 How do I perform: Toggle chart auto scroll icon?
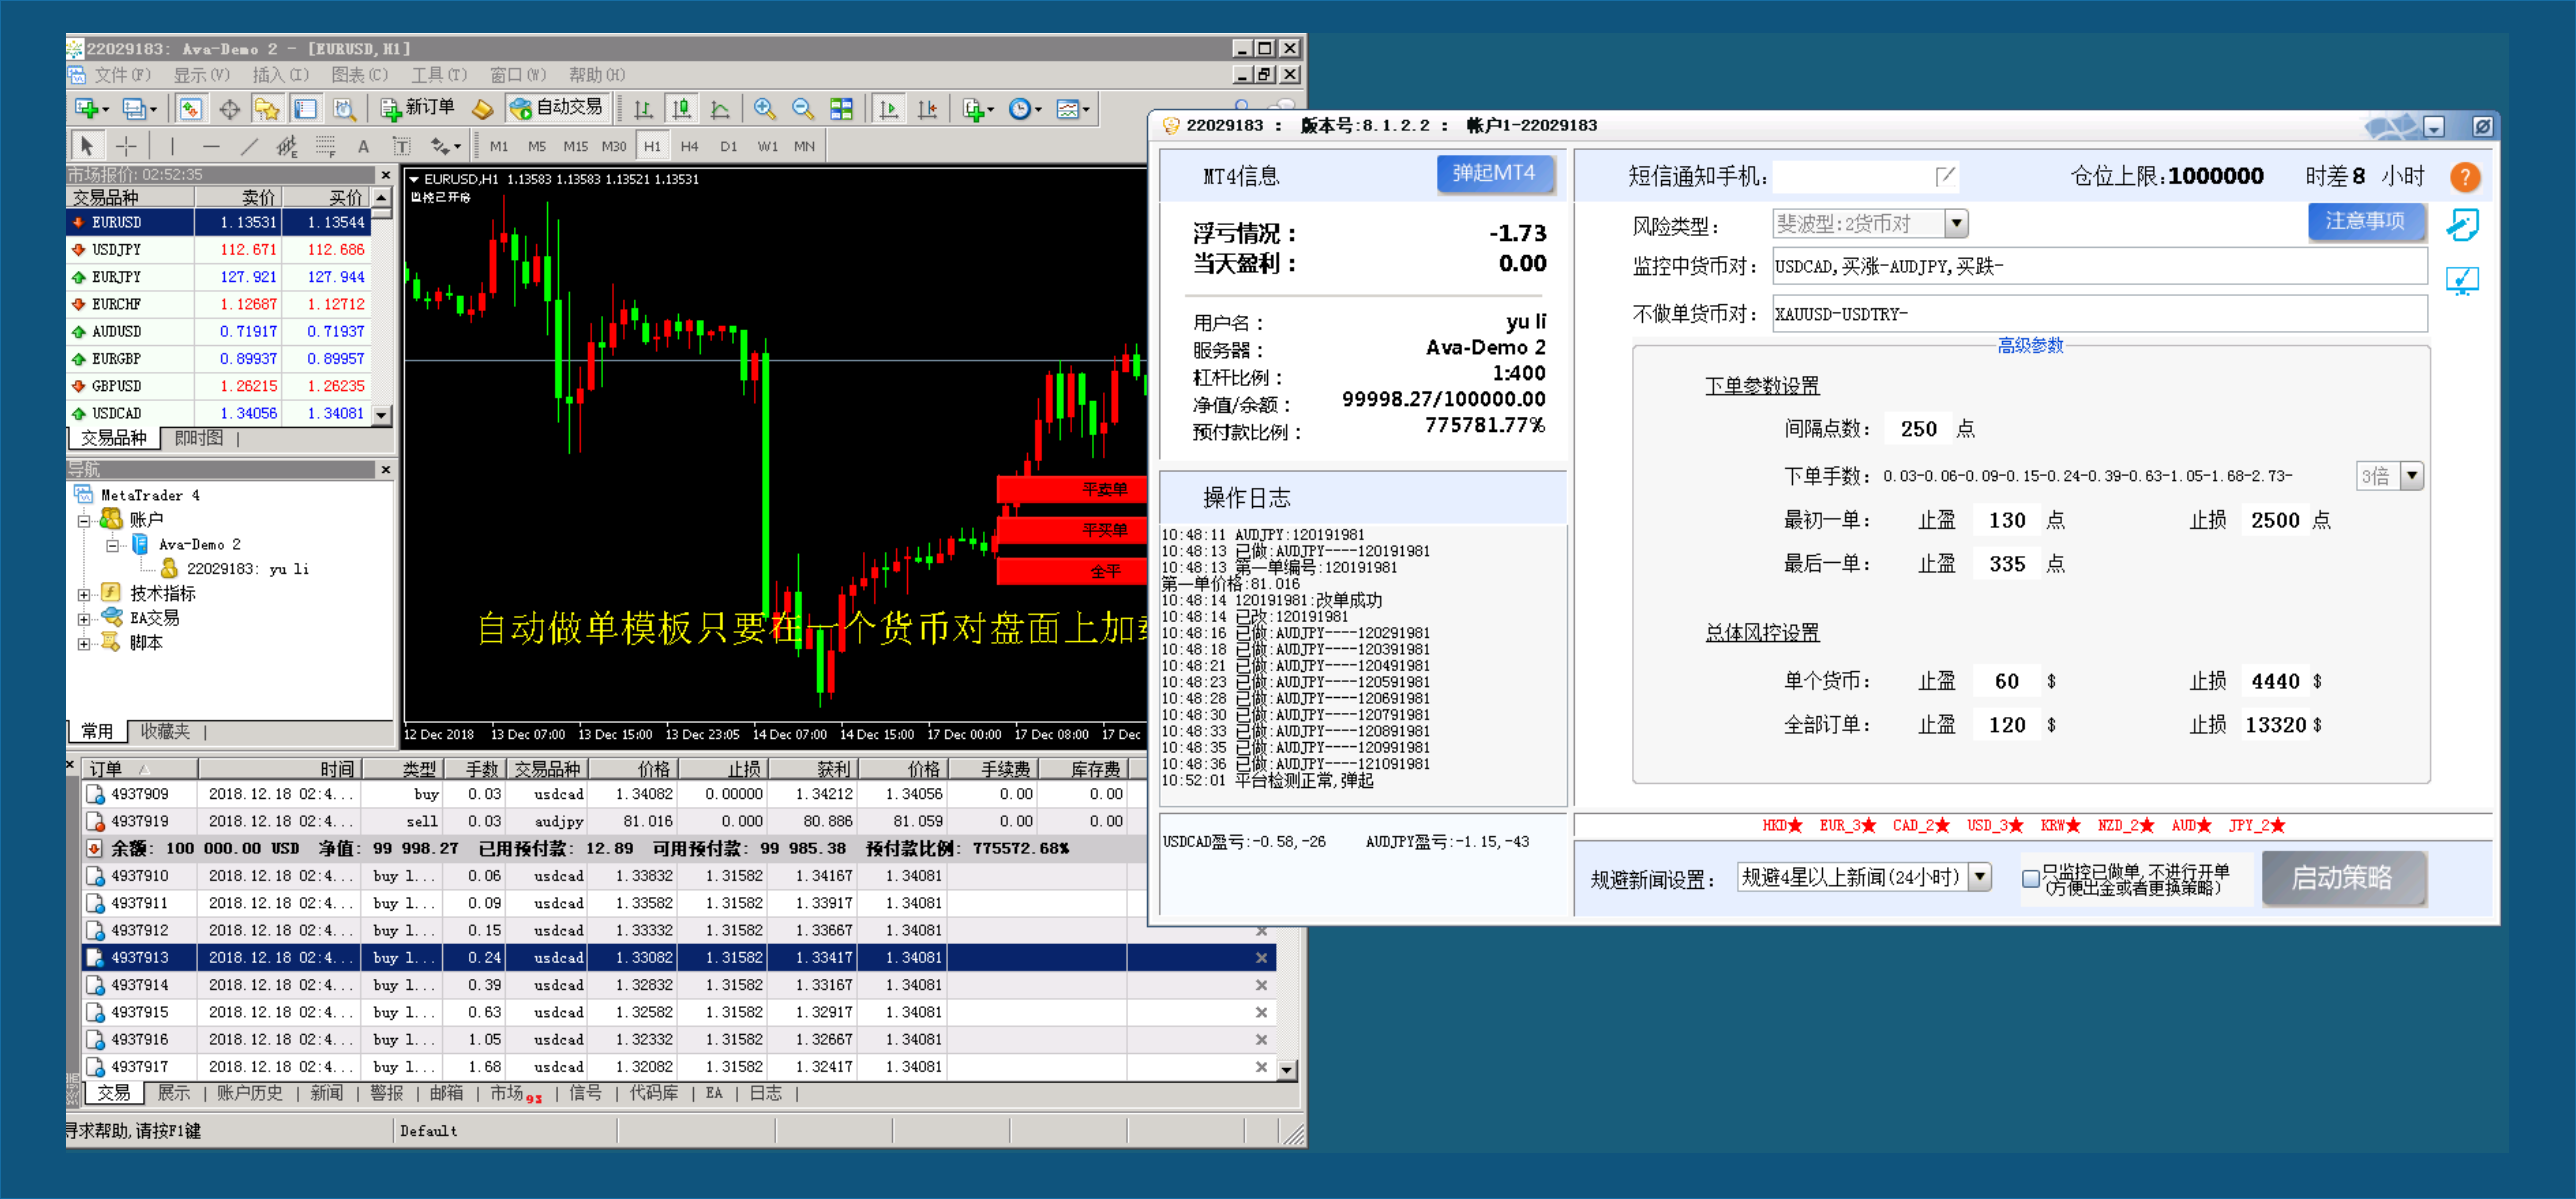[888, 108]
